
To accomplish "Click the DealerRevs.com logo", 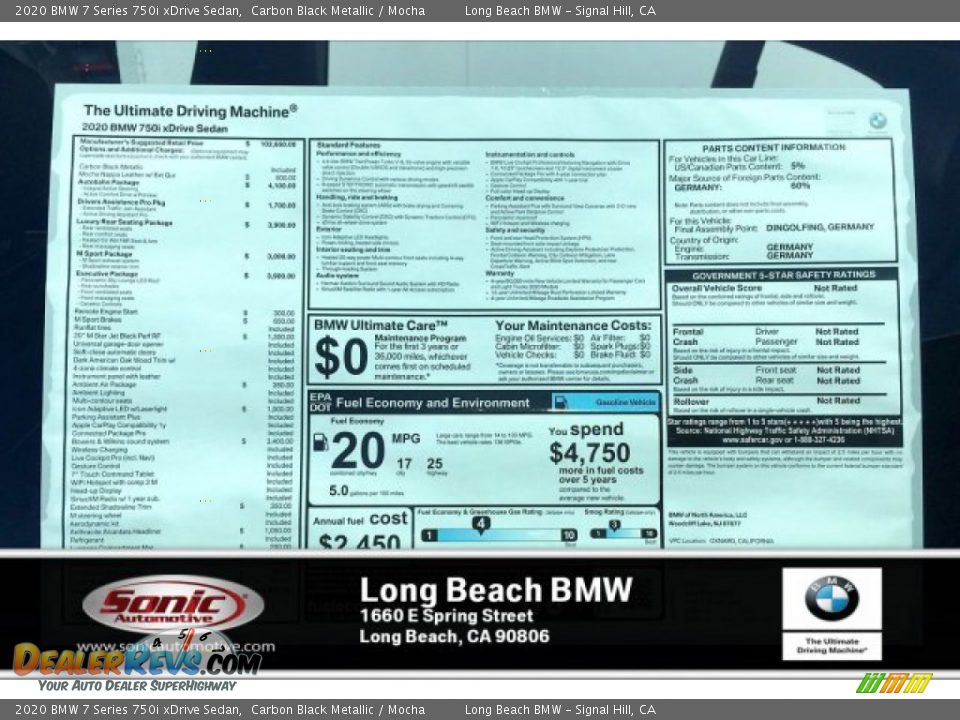I will [137, 658].
